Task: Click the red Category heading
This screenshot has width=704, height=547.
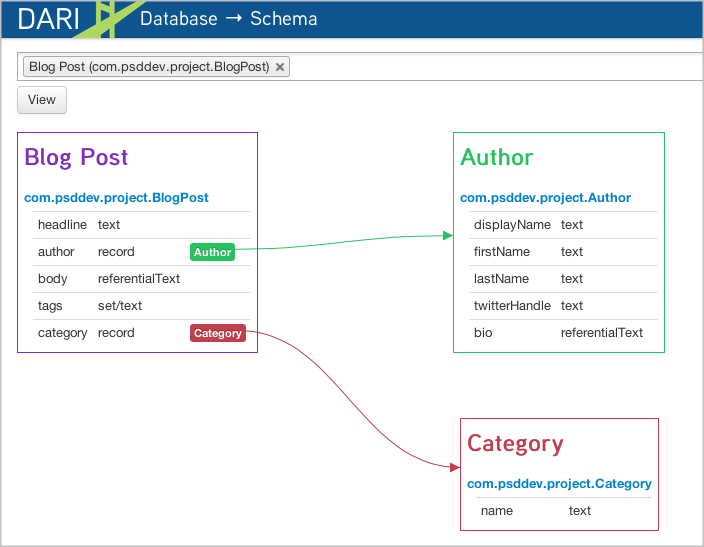Action: [x=515, y=444]
